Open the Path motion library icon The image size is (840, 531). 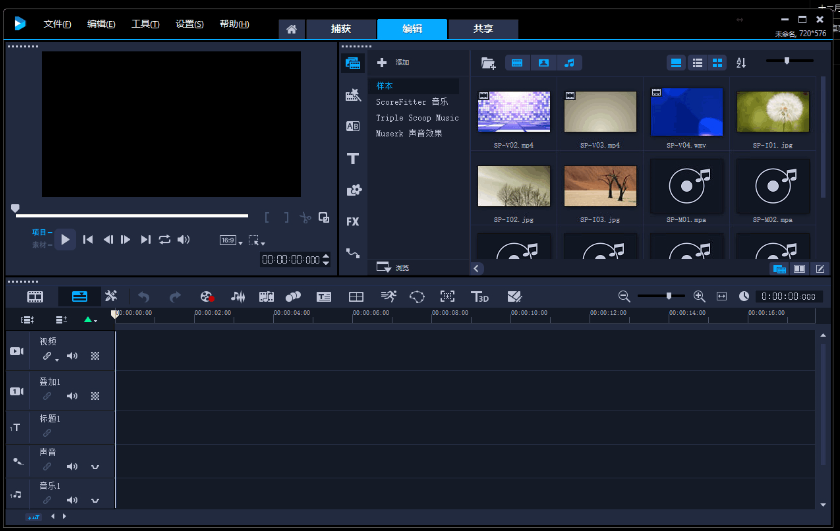352,253
